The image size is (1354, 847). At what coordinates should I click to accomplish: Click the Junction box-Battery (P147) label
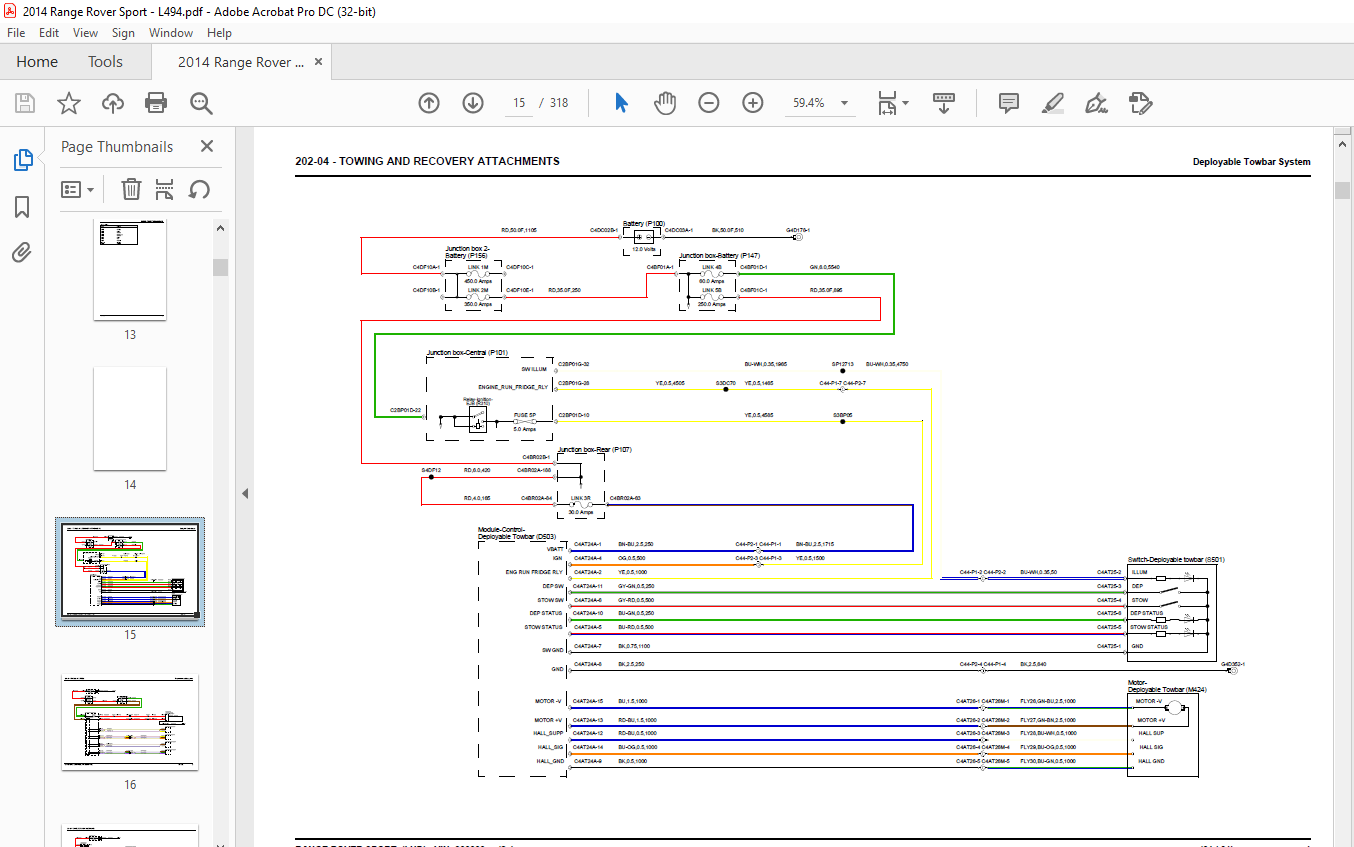(x=720, y=256)
